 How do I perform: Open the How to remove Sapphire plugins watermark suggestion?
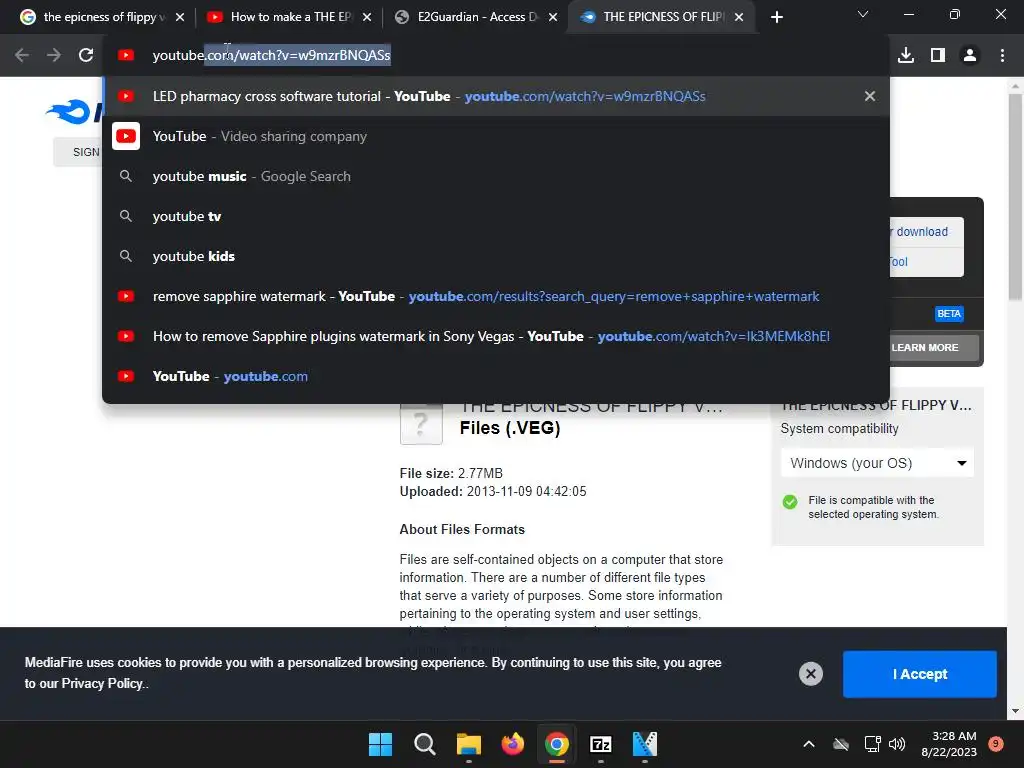496,336
